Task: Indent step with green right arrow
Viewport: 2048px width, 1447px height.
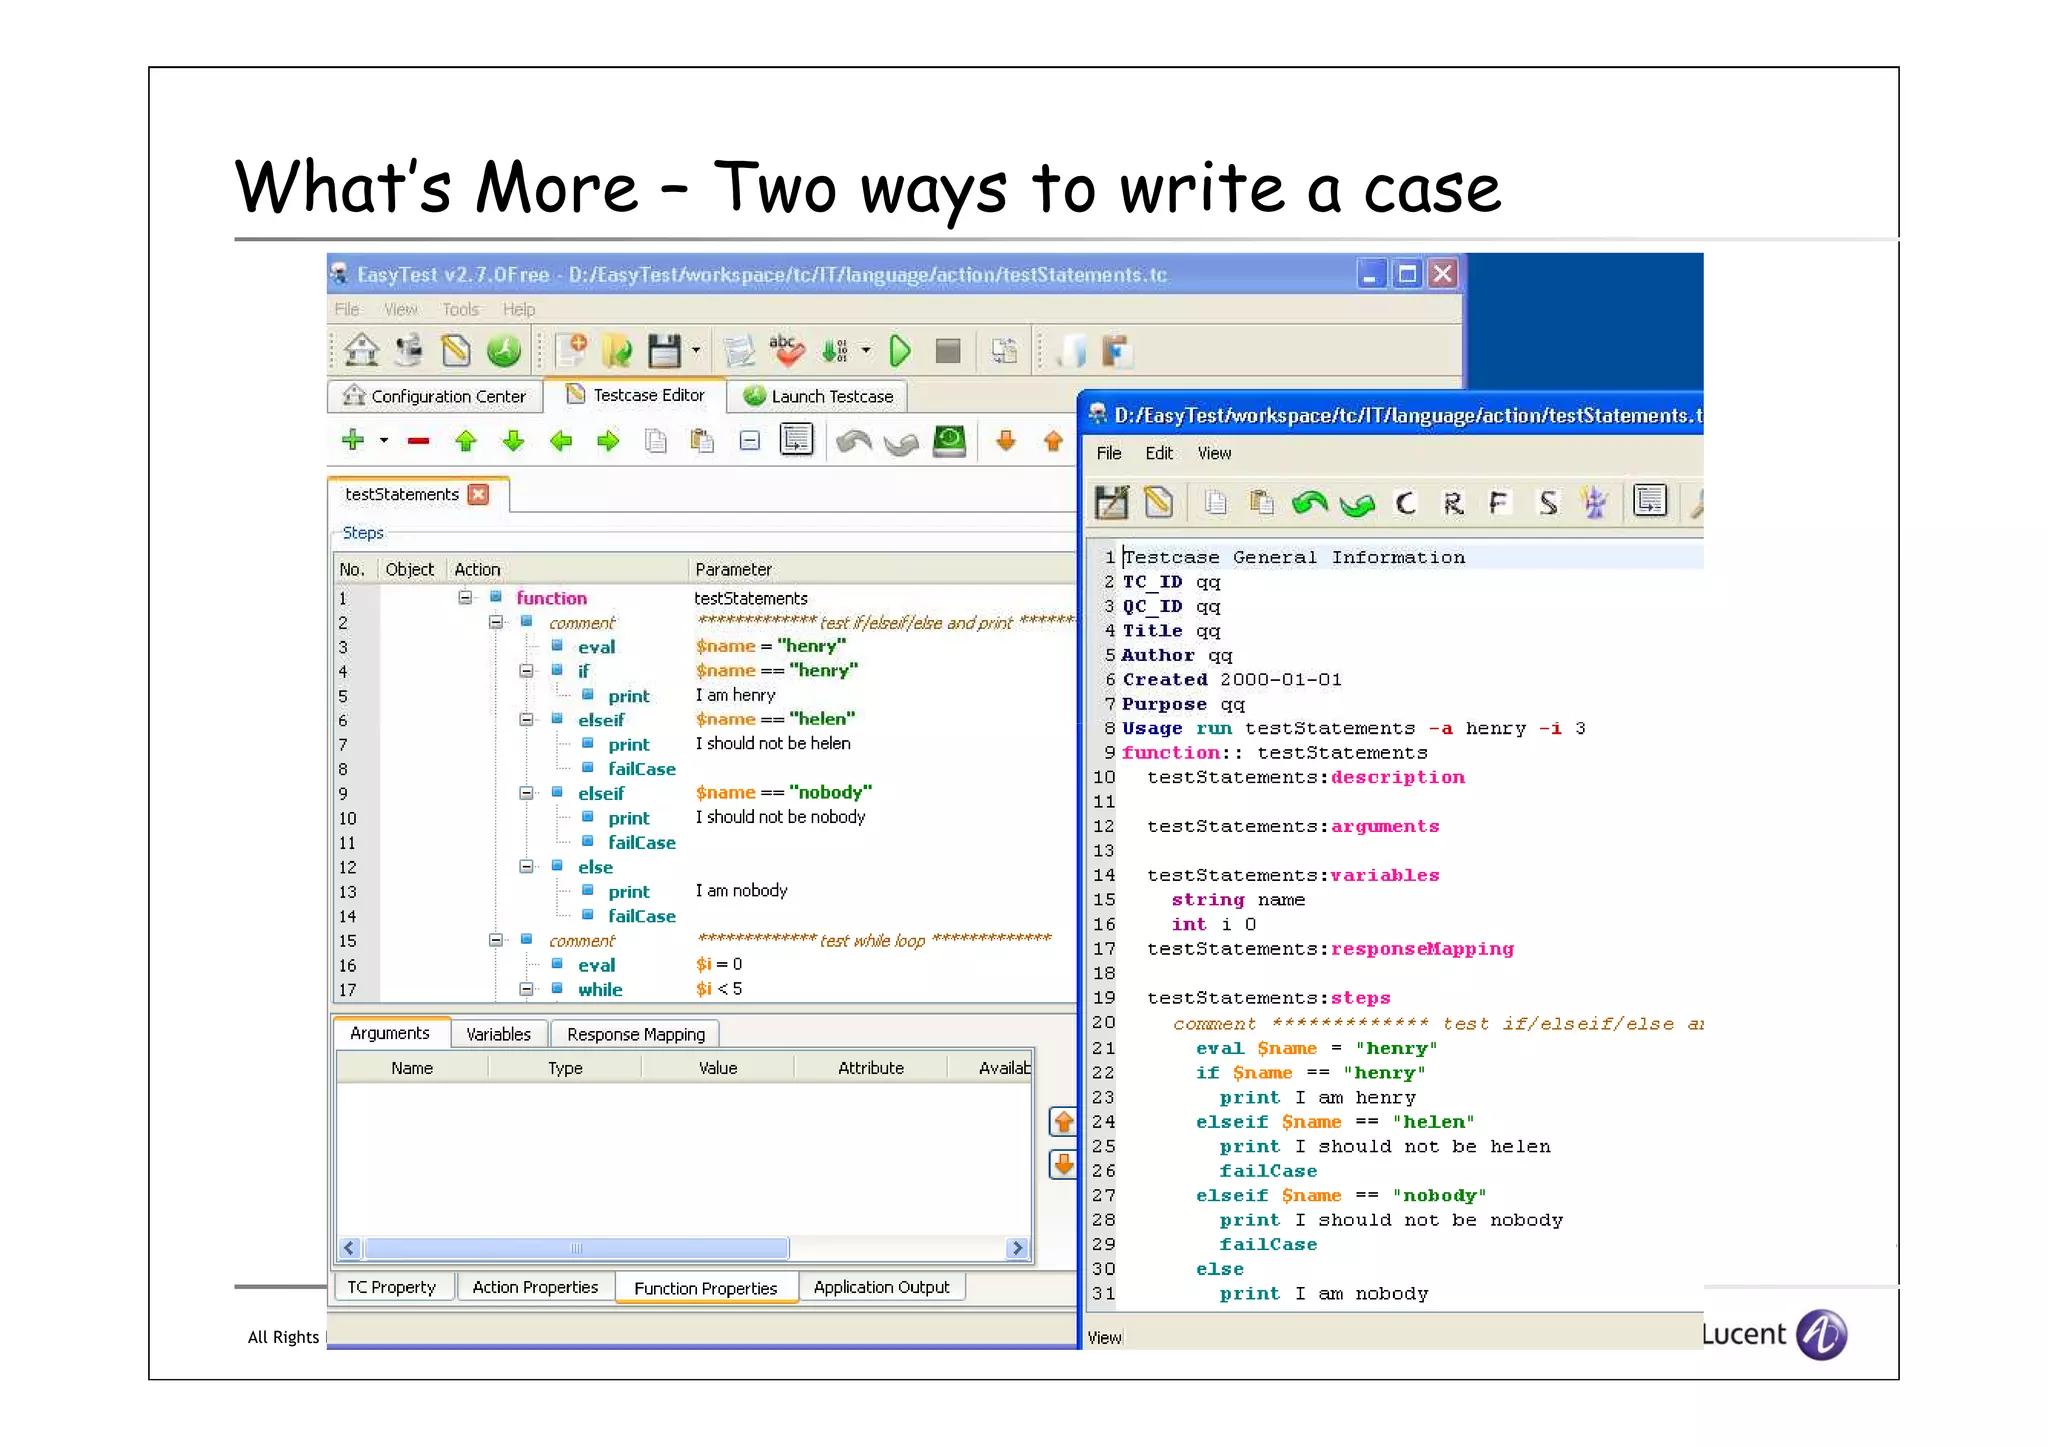Action: [608, 441]
